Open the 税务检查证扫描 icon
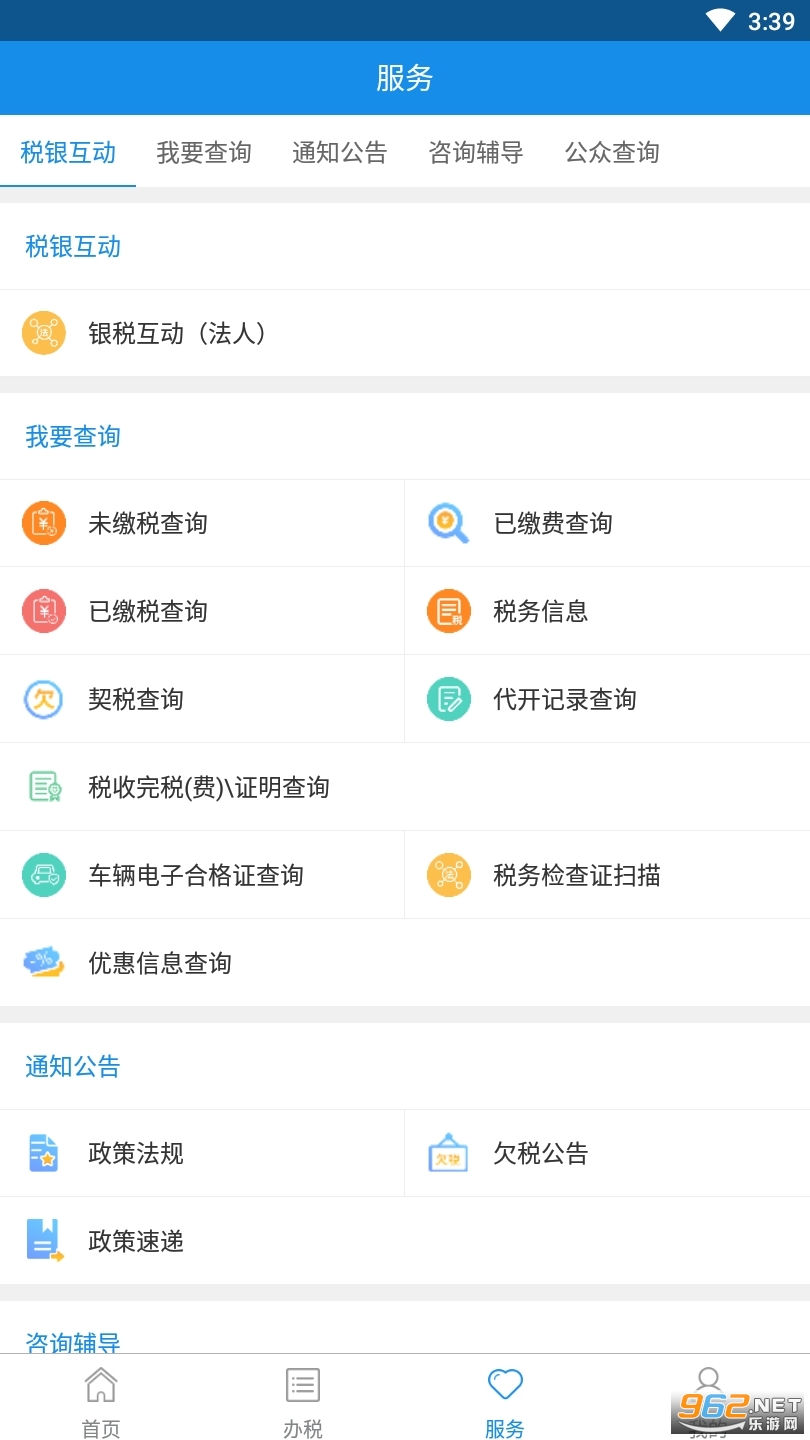This screenshot has height=1440, width=810. [x=448, y=875]
